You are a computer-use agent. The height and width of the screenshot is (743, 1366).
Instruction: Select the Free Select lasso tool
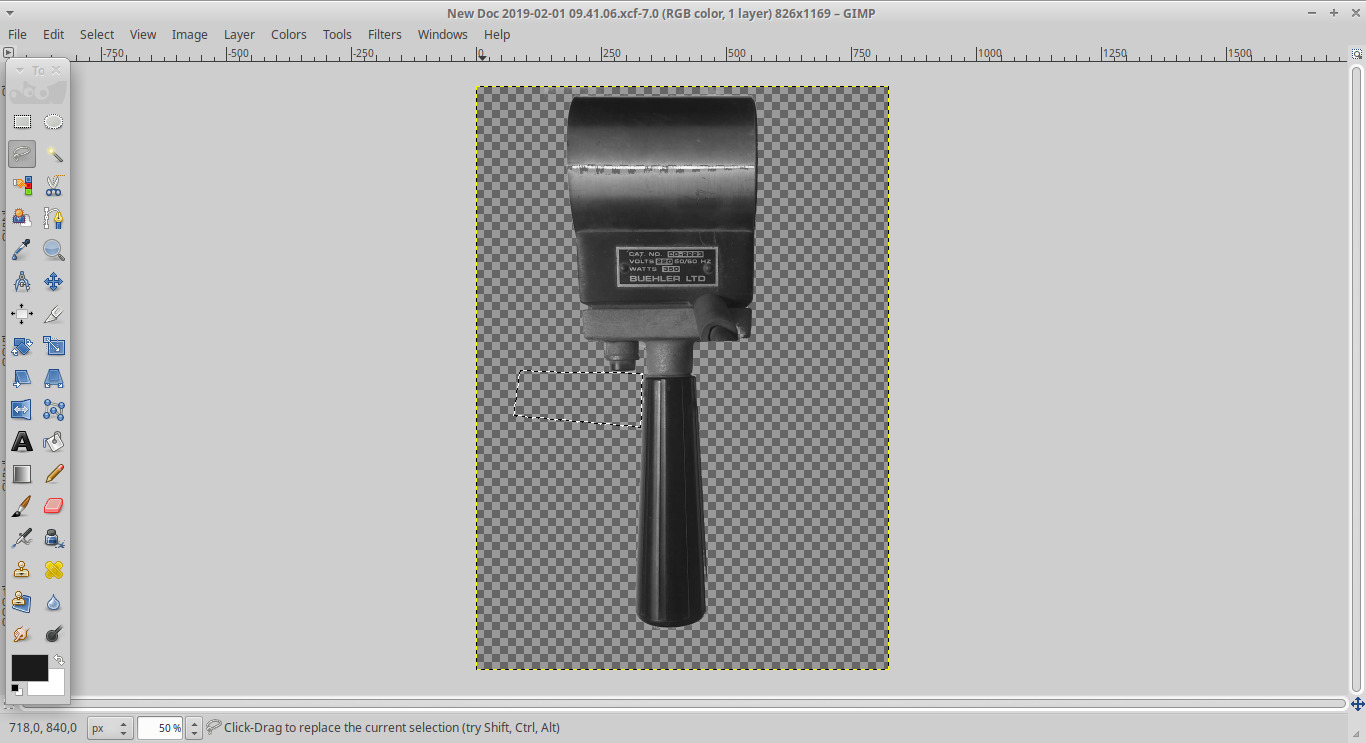tap(22, 154)
